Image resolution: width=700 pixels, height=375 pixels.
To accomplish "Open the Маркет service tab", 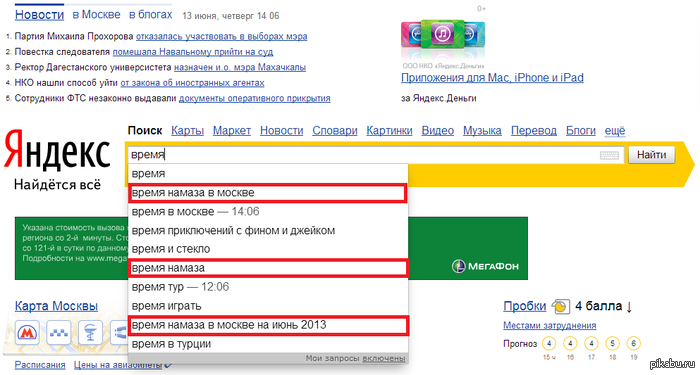I will [232, 131].
